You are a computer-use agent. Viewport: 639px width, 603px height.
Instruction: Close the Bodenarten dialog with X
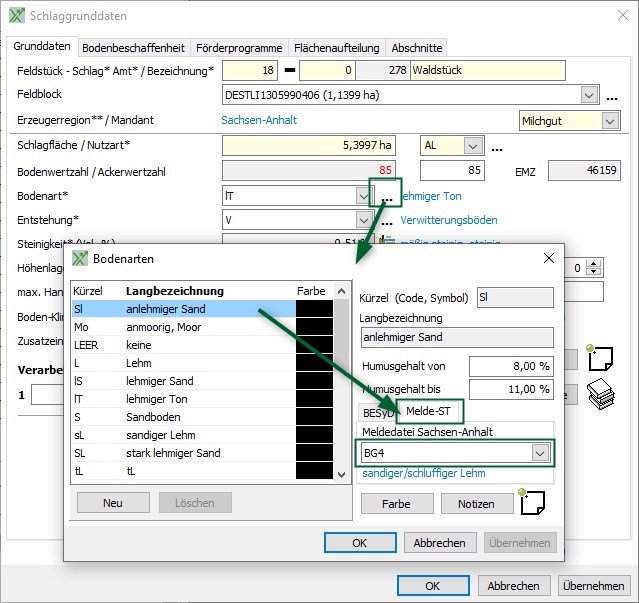pos(548,257)
